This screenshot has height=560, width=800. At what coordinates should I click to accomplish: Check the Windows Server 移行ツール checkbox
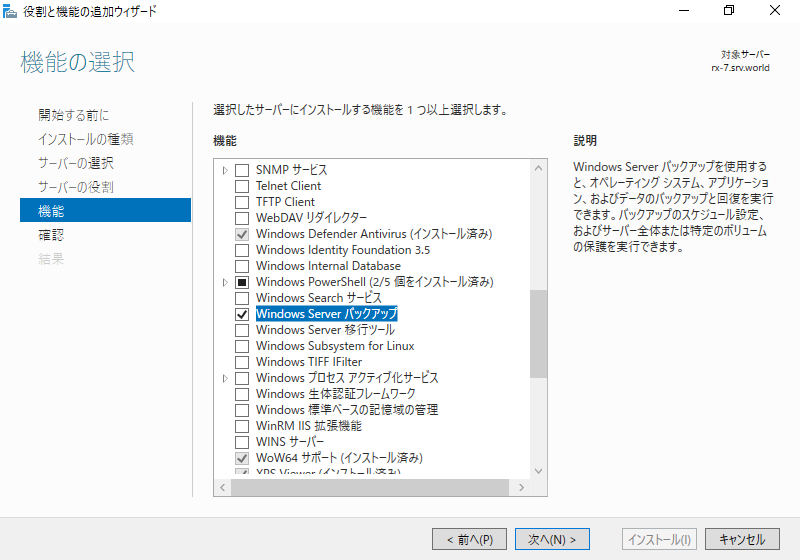tap(242, 330)
